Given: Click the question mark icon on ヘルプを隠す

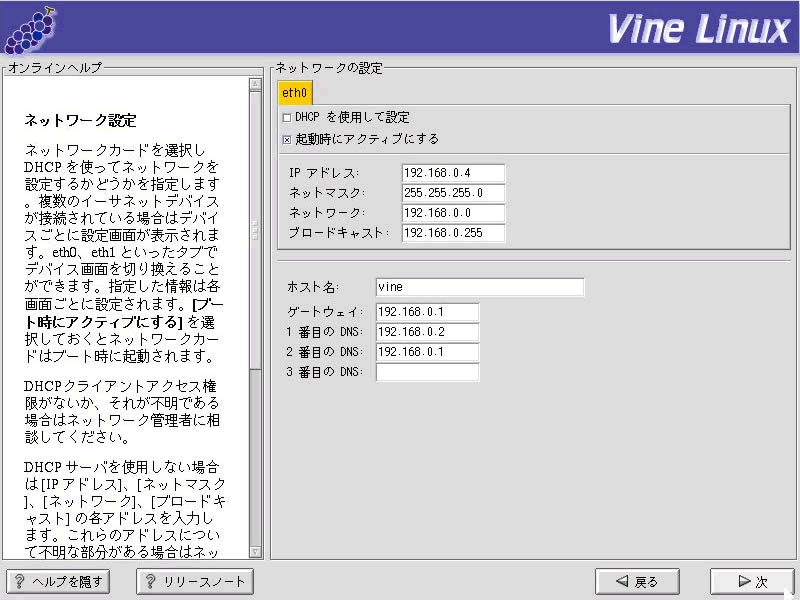Looking at the screenshot, I should tap(19, 581).
